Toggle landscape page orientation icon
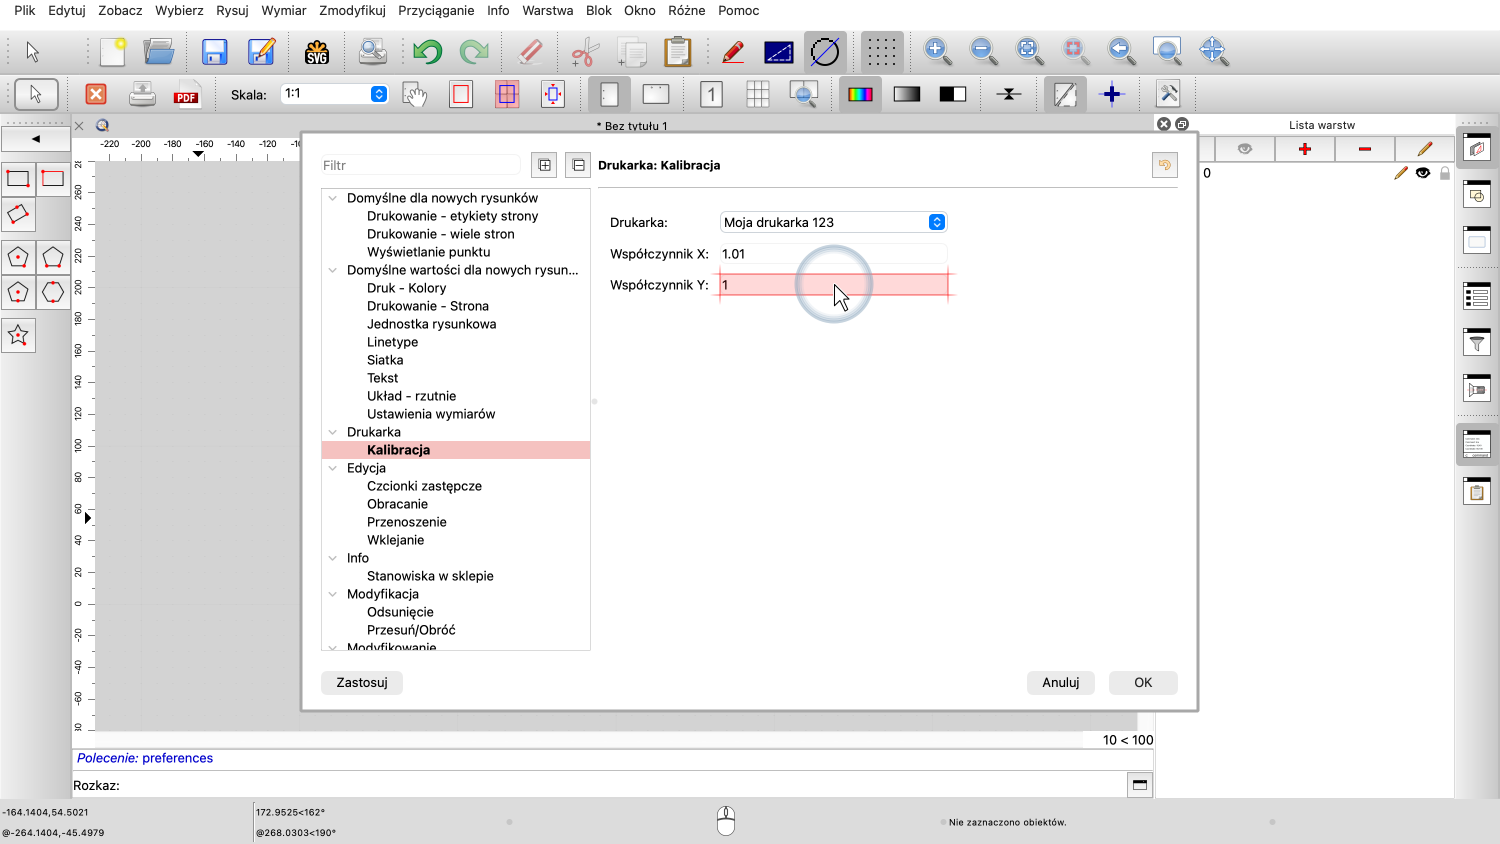Image resolution: width=1500 pixels, height=844 pixels. pyautogui.click(x=655, y=94)
